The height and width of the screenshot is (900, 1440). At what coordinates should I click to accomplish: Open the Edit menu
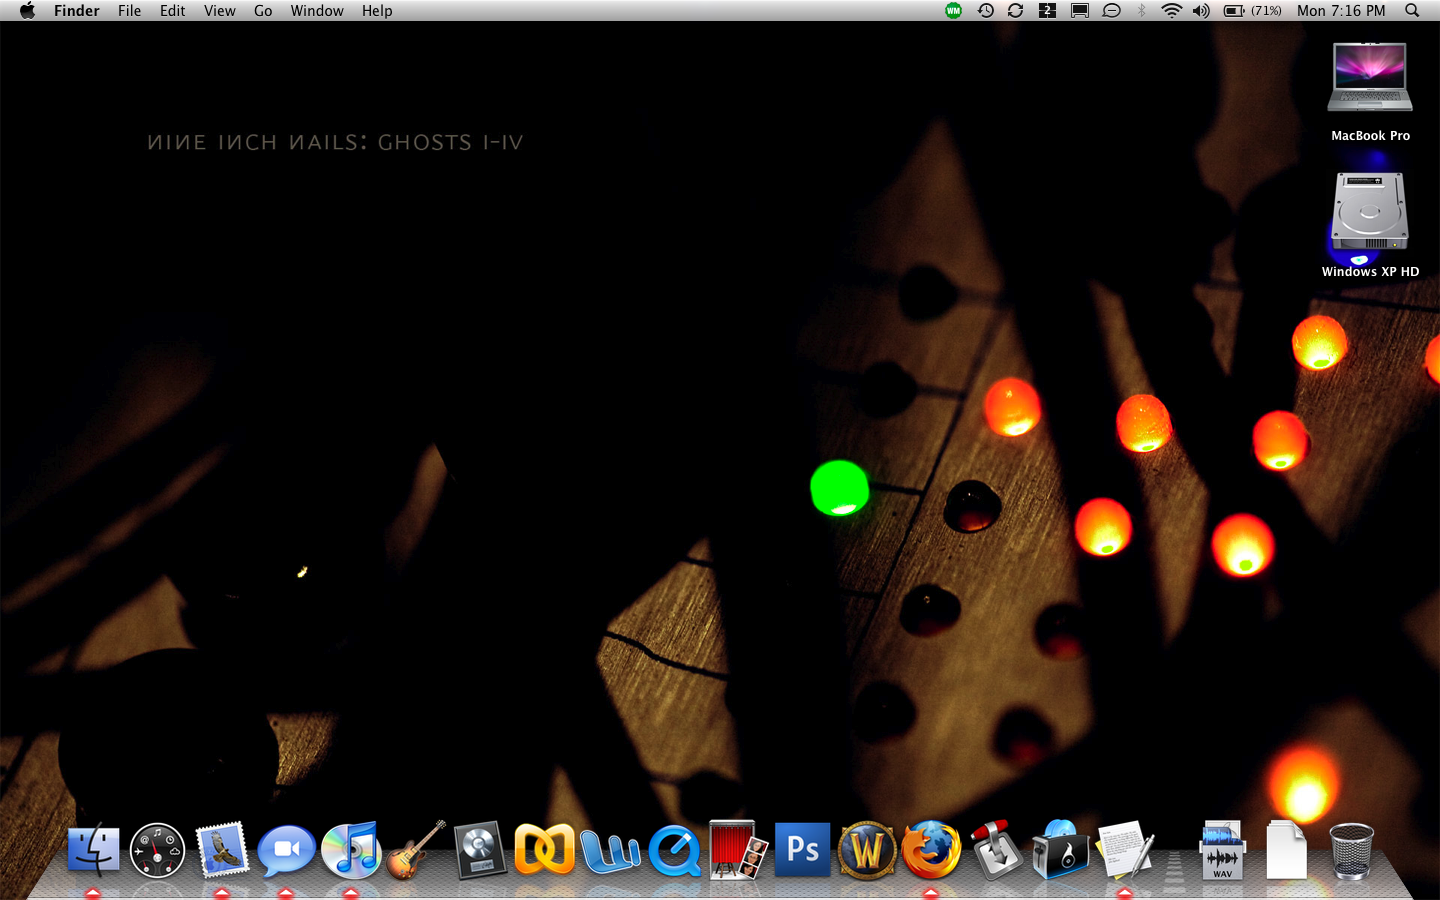[172, 11]
